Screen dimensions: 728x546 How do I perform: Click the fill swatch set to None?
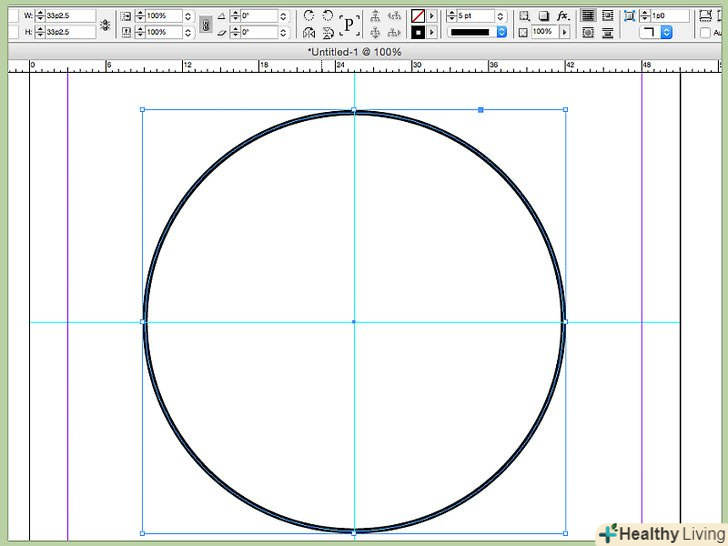tap(418, 16)
